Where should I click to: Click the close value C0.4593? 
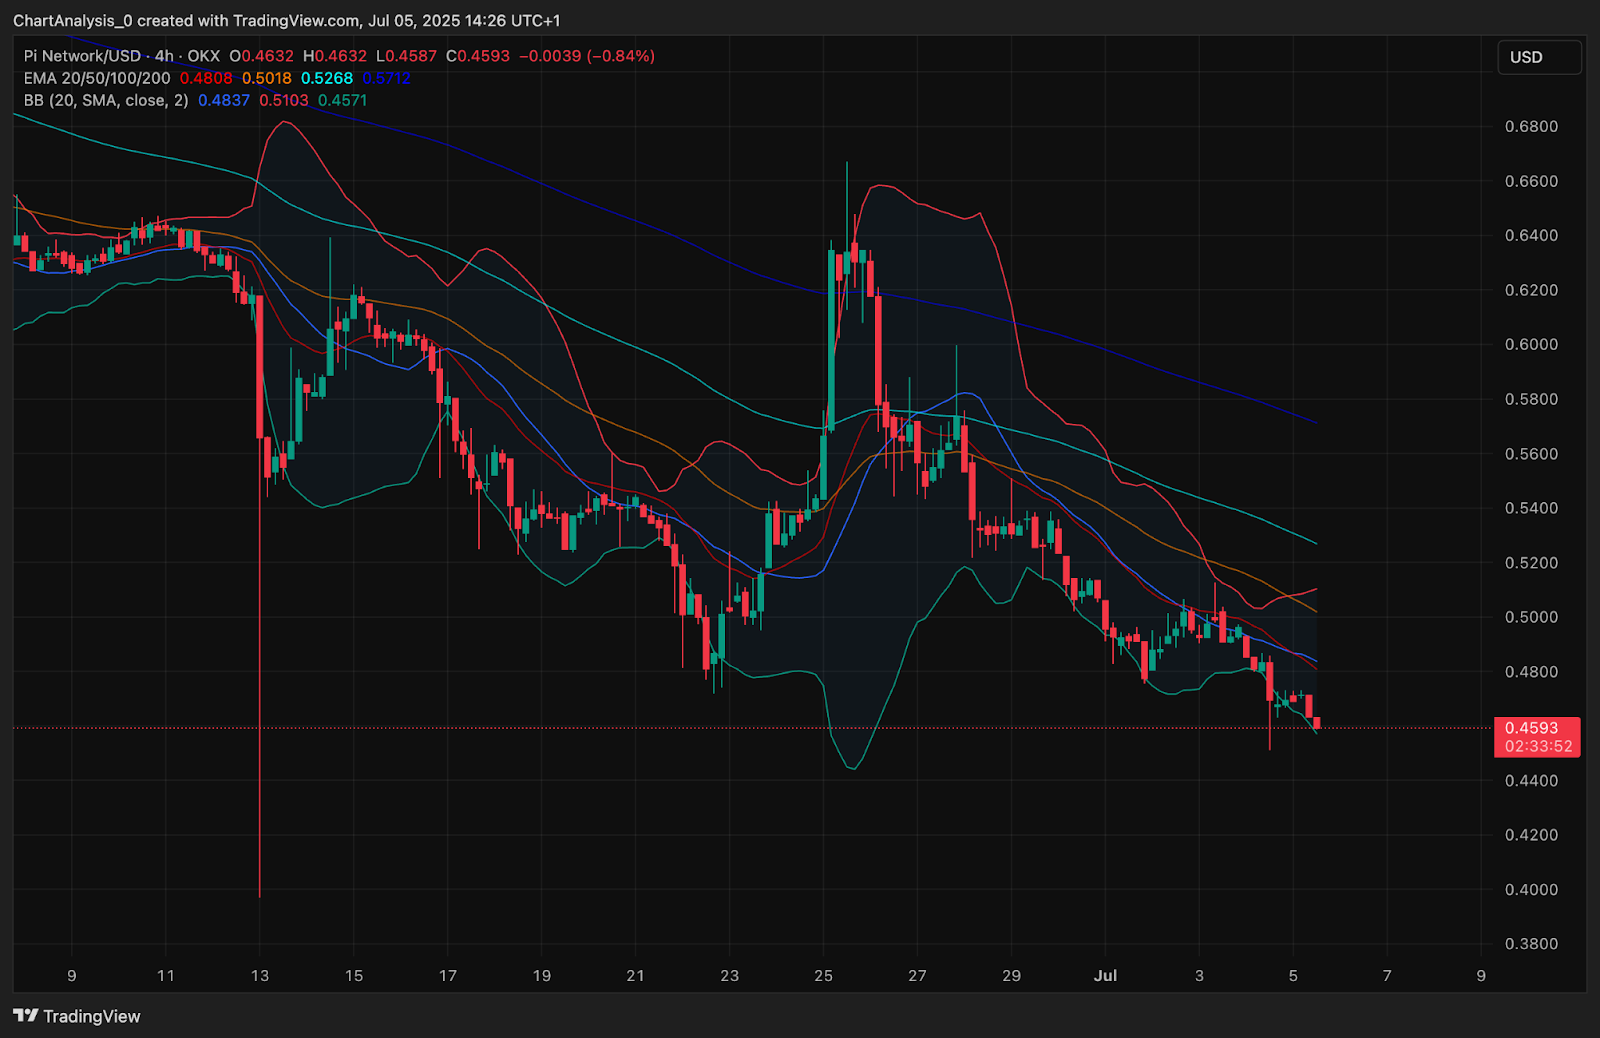pyautogui.click(x=478, y=56)
